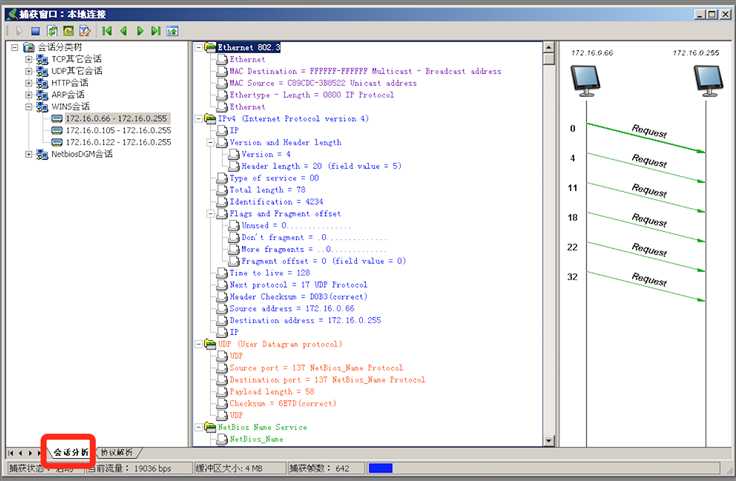The width and height of the screenshot is (736, 481).
Task: Select Payload length = 58 field
Action: pos(272,391)
